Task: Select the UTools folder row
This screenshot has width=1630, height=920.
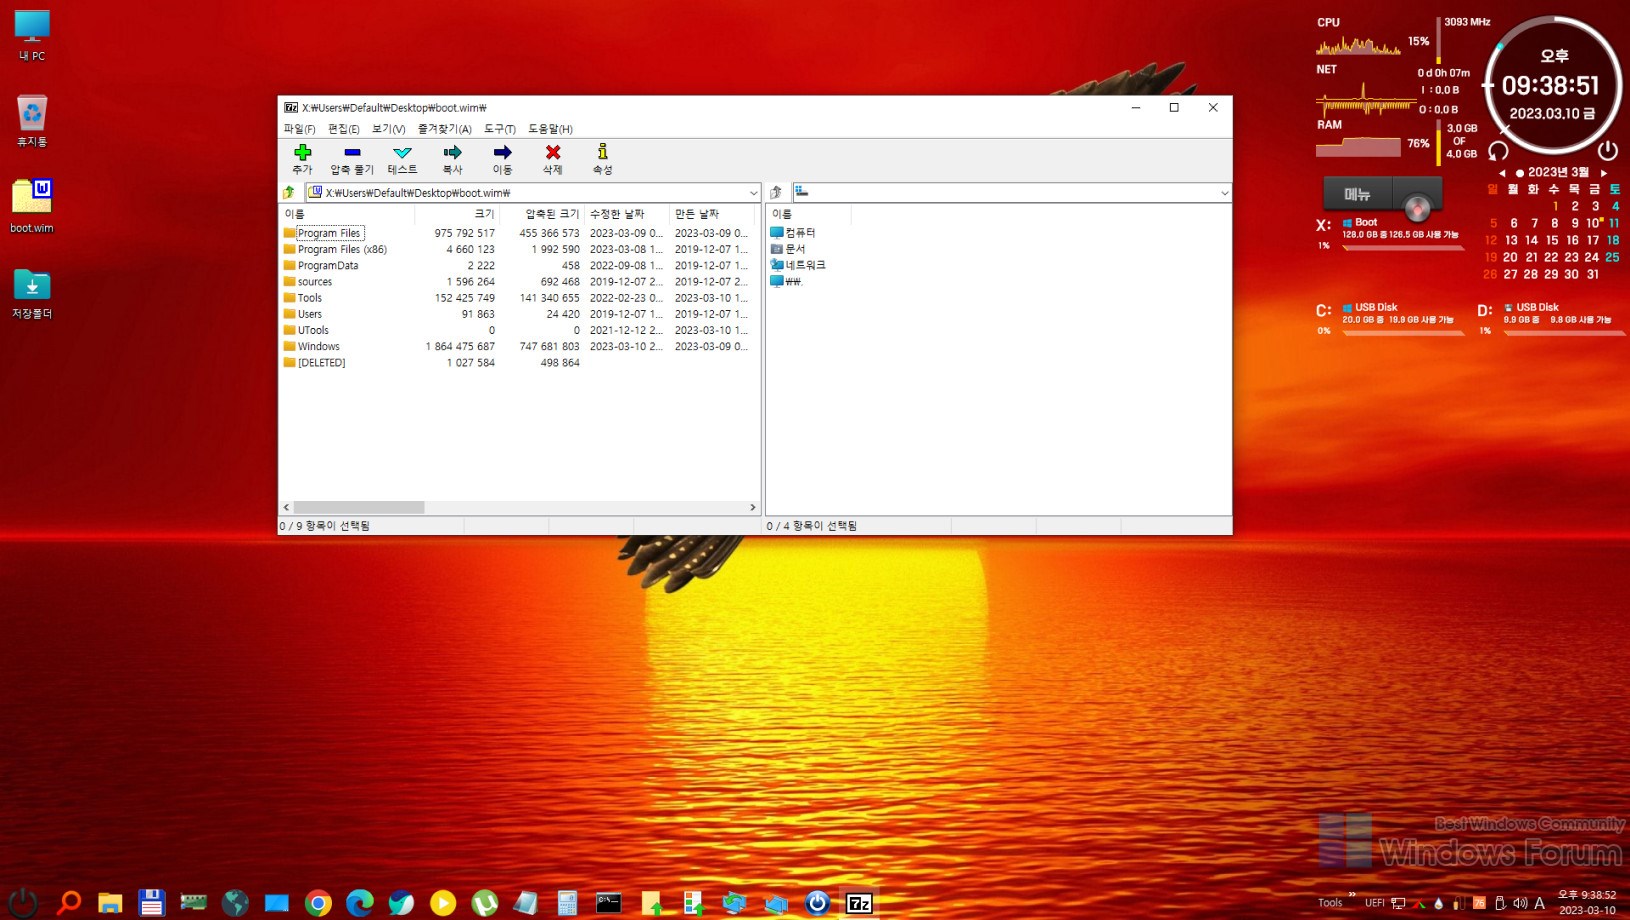Action: (x=518, y=330)
